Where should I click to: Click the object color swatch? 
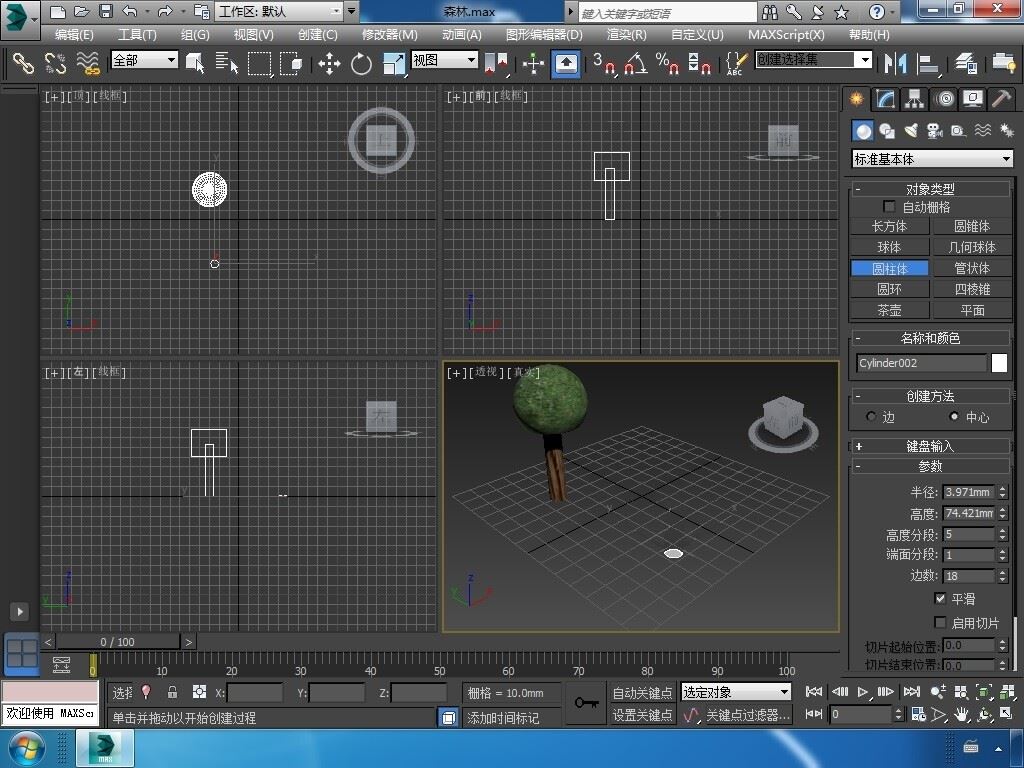coord(999,363)
